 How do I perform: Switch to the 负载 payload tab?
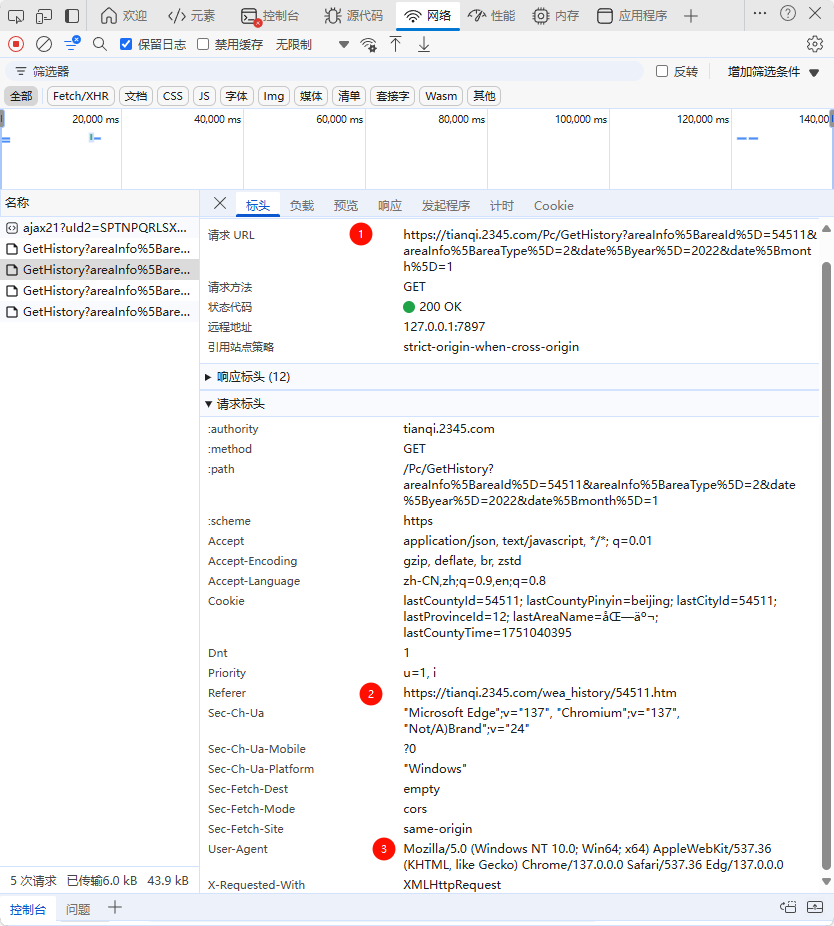(x=302, y=206)
